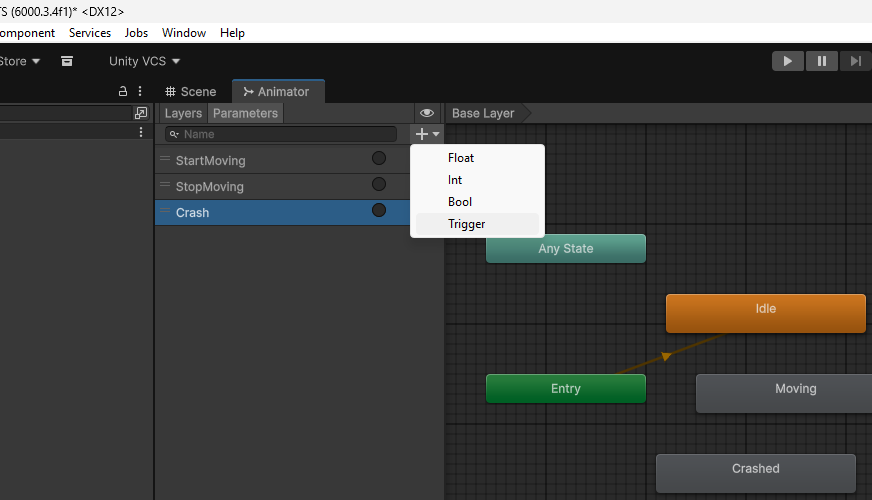
Task: Open the Component menu
Action: (27, 33)
